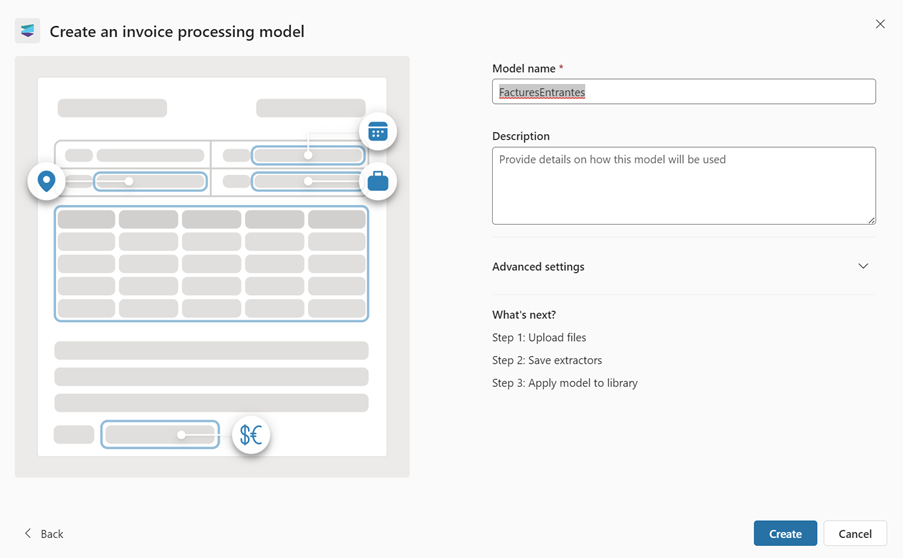Click the location pin icon on illustration
Screen dimensions: 903x558
(x=47, y=181)
